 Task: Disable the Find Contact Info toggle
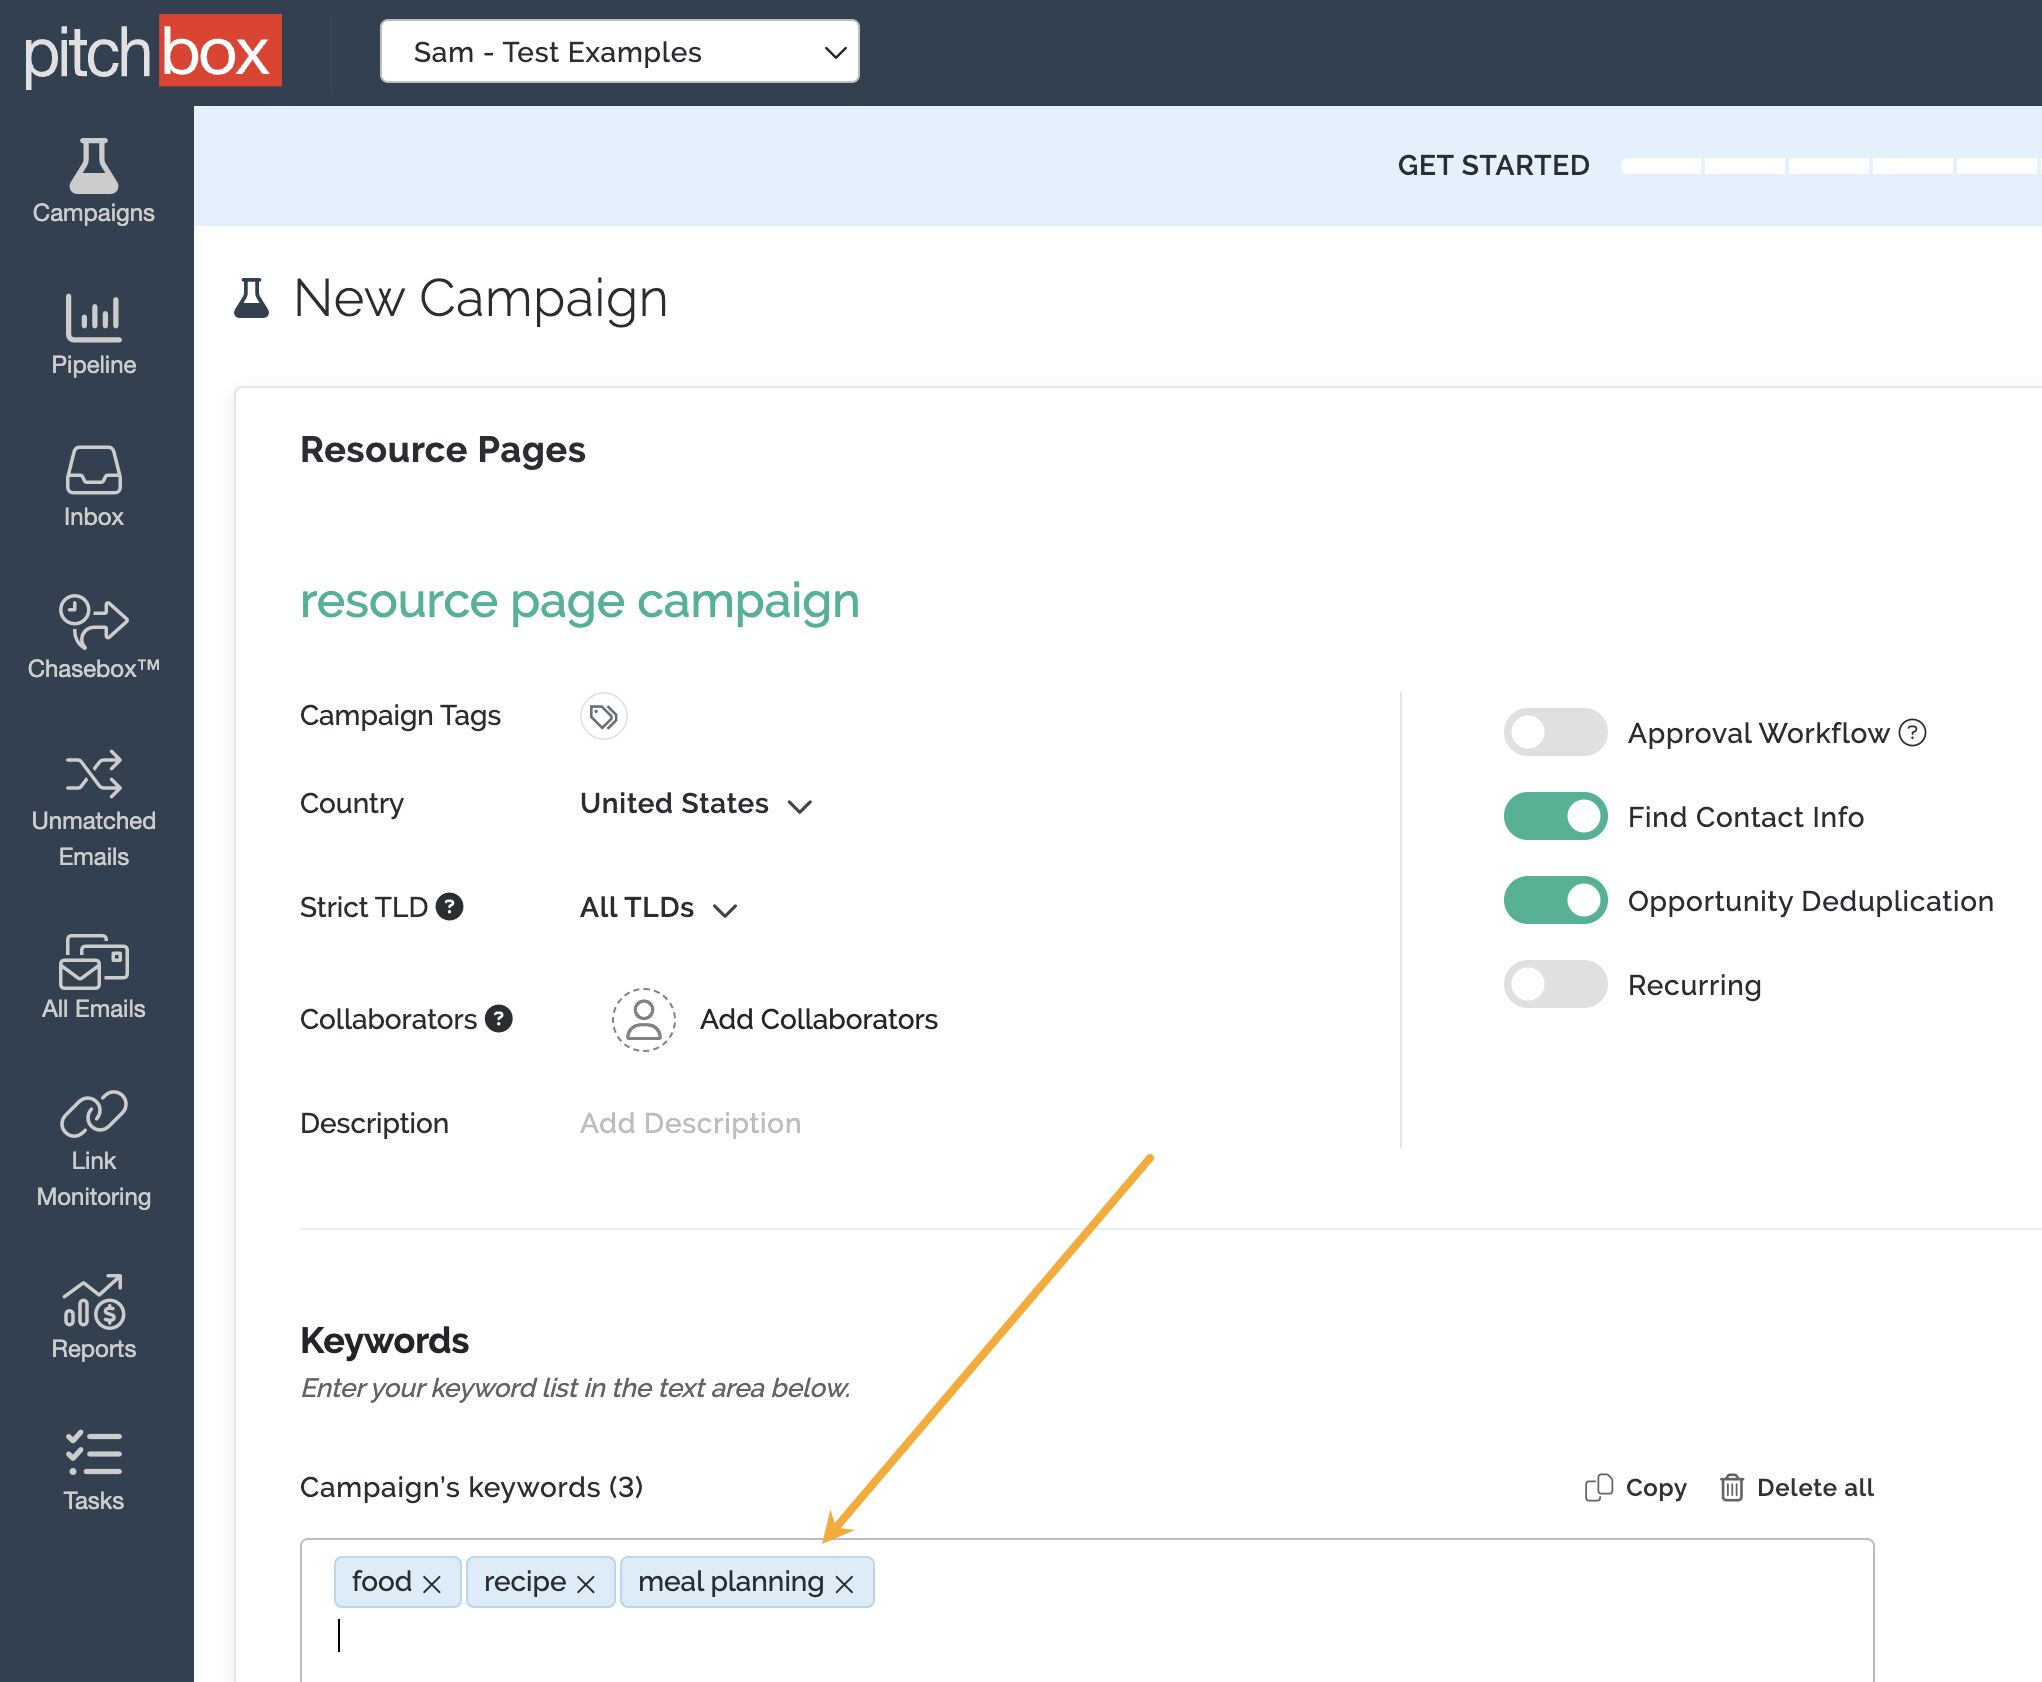1554,816
